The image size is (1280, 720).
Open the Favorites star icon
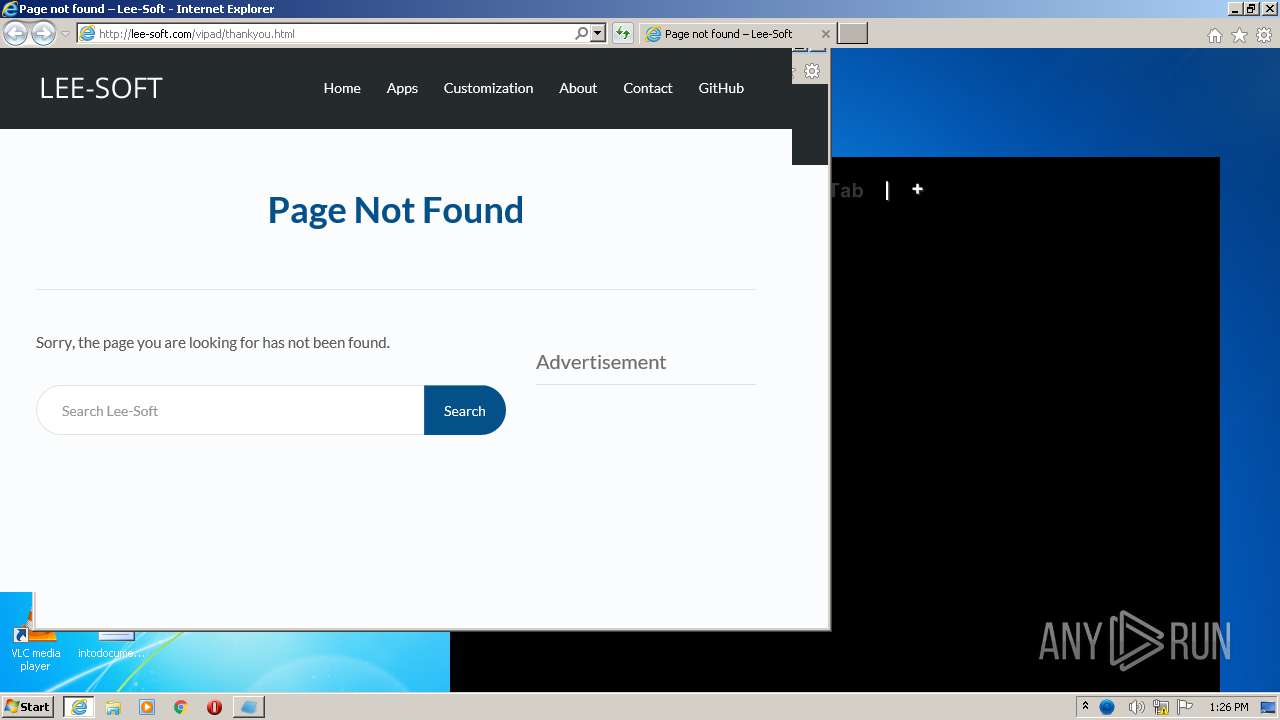(1239, 35)
